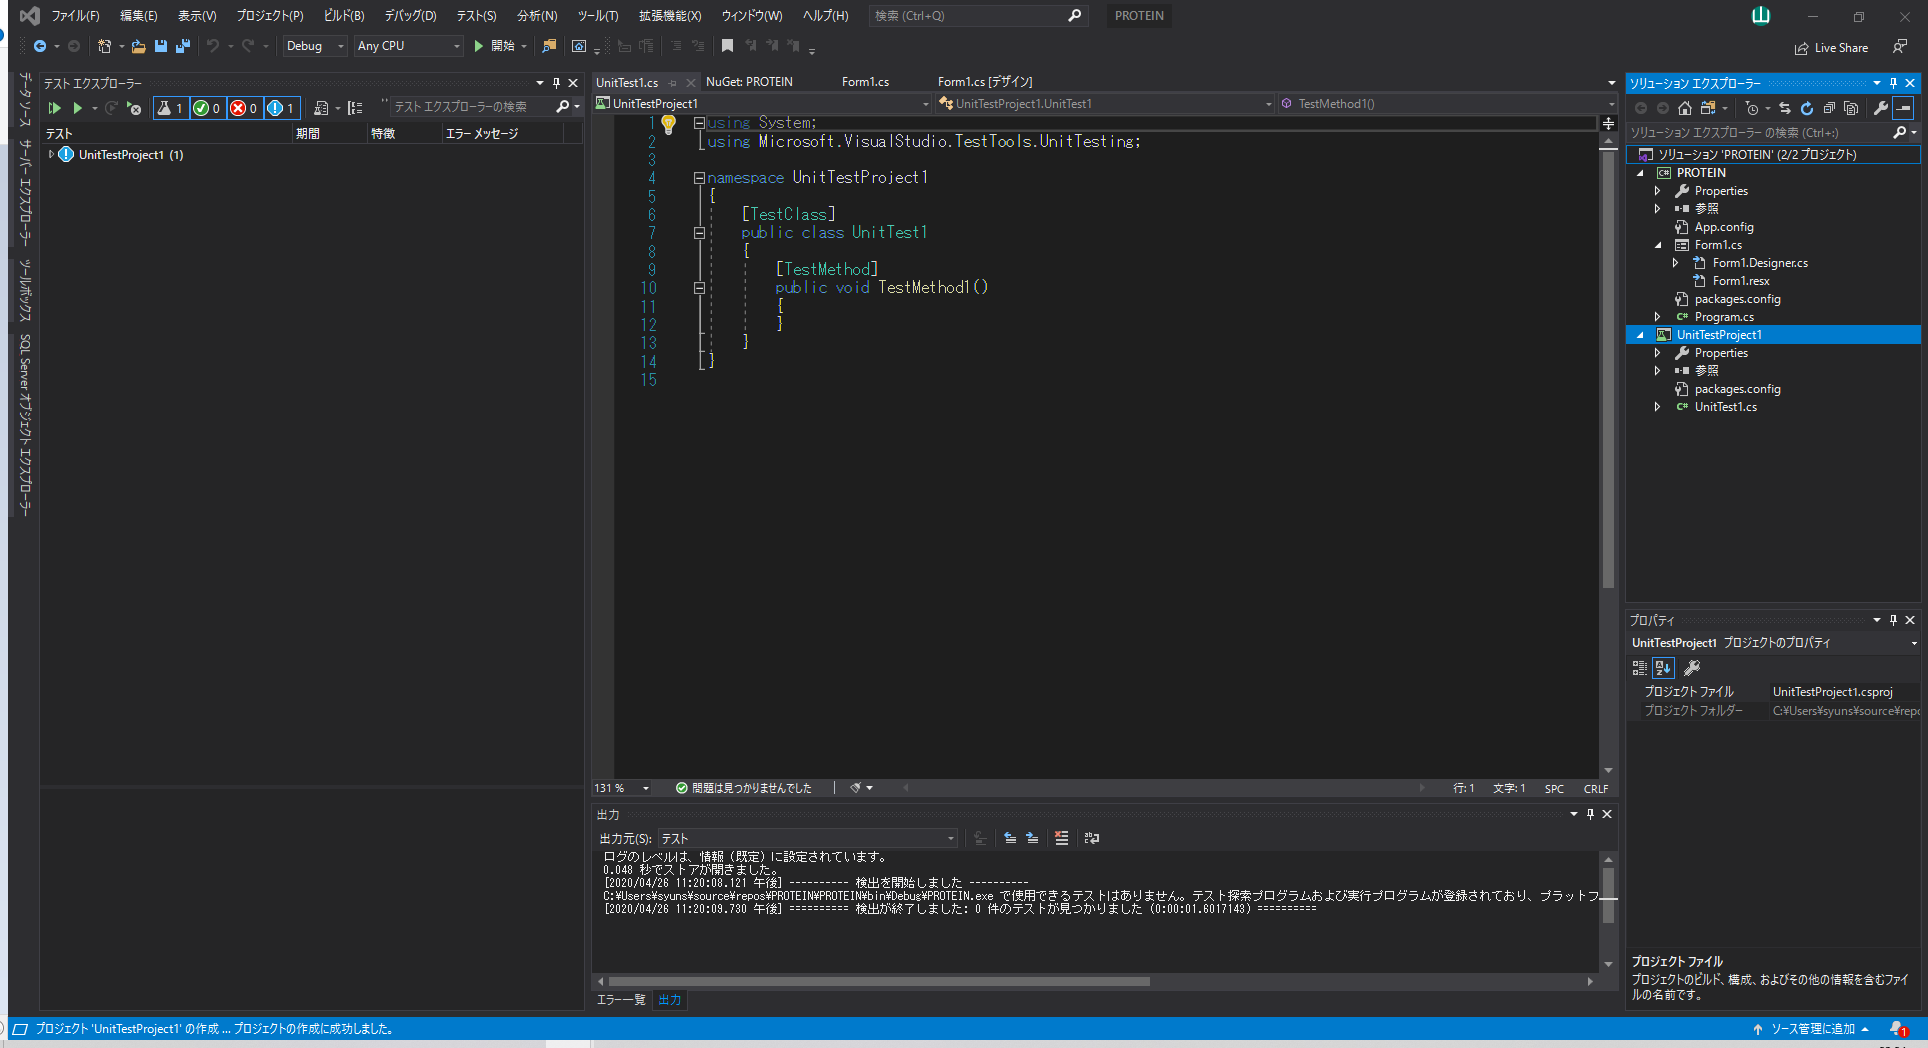Viewport: 1928px width, 1048px height.
Task: Switch Properties panel to alphabetical sorting
Action: [x=1664, y=668]
